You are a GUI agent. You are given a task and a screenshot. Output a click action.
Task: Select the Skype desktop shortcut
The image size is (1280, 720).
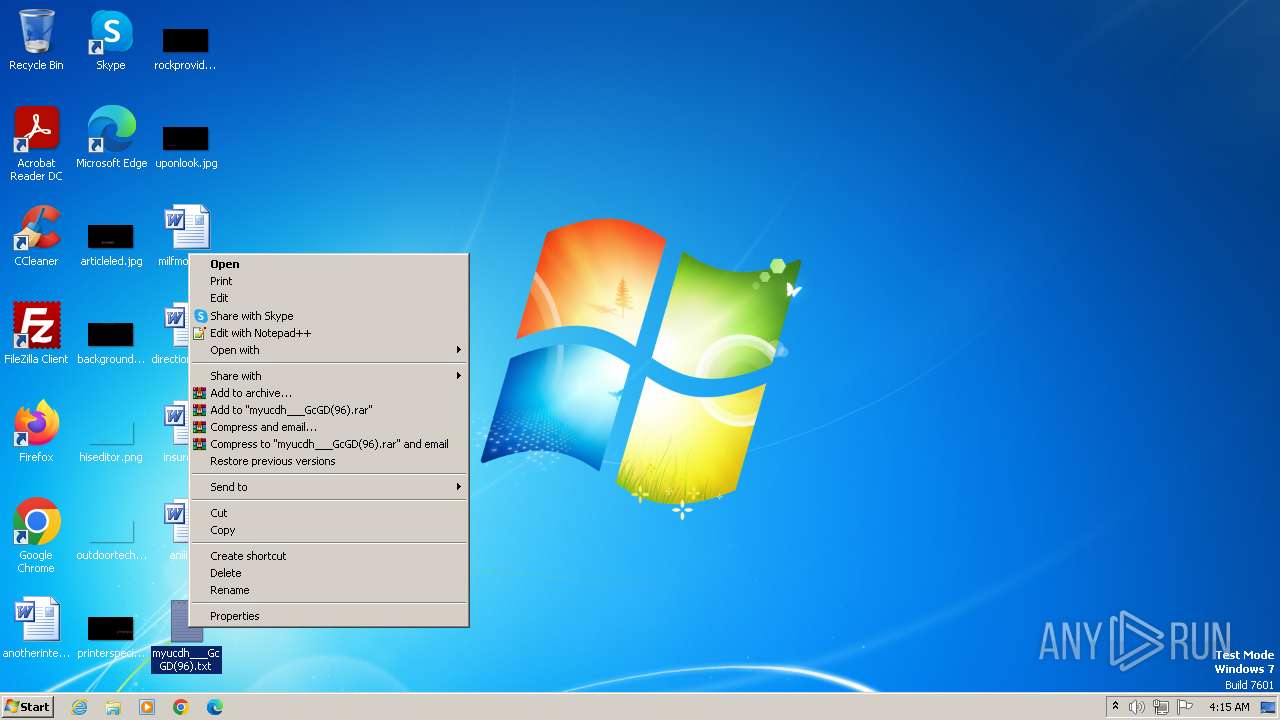111,40
